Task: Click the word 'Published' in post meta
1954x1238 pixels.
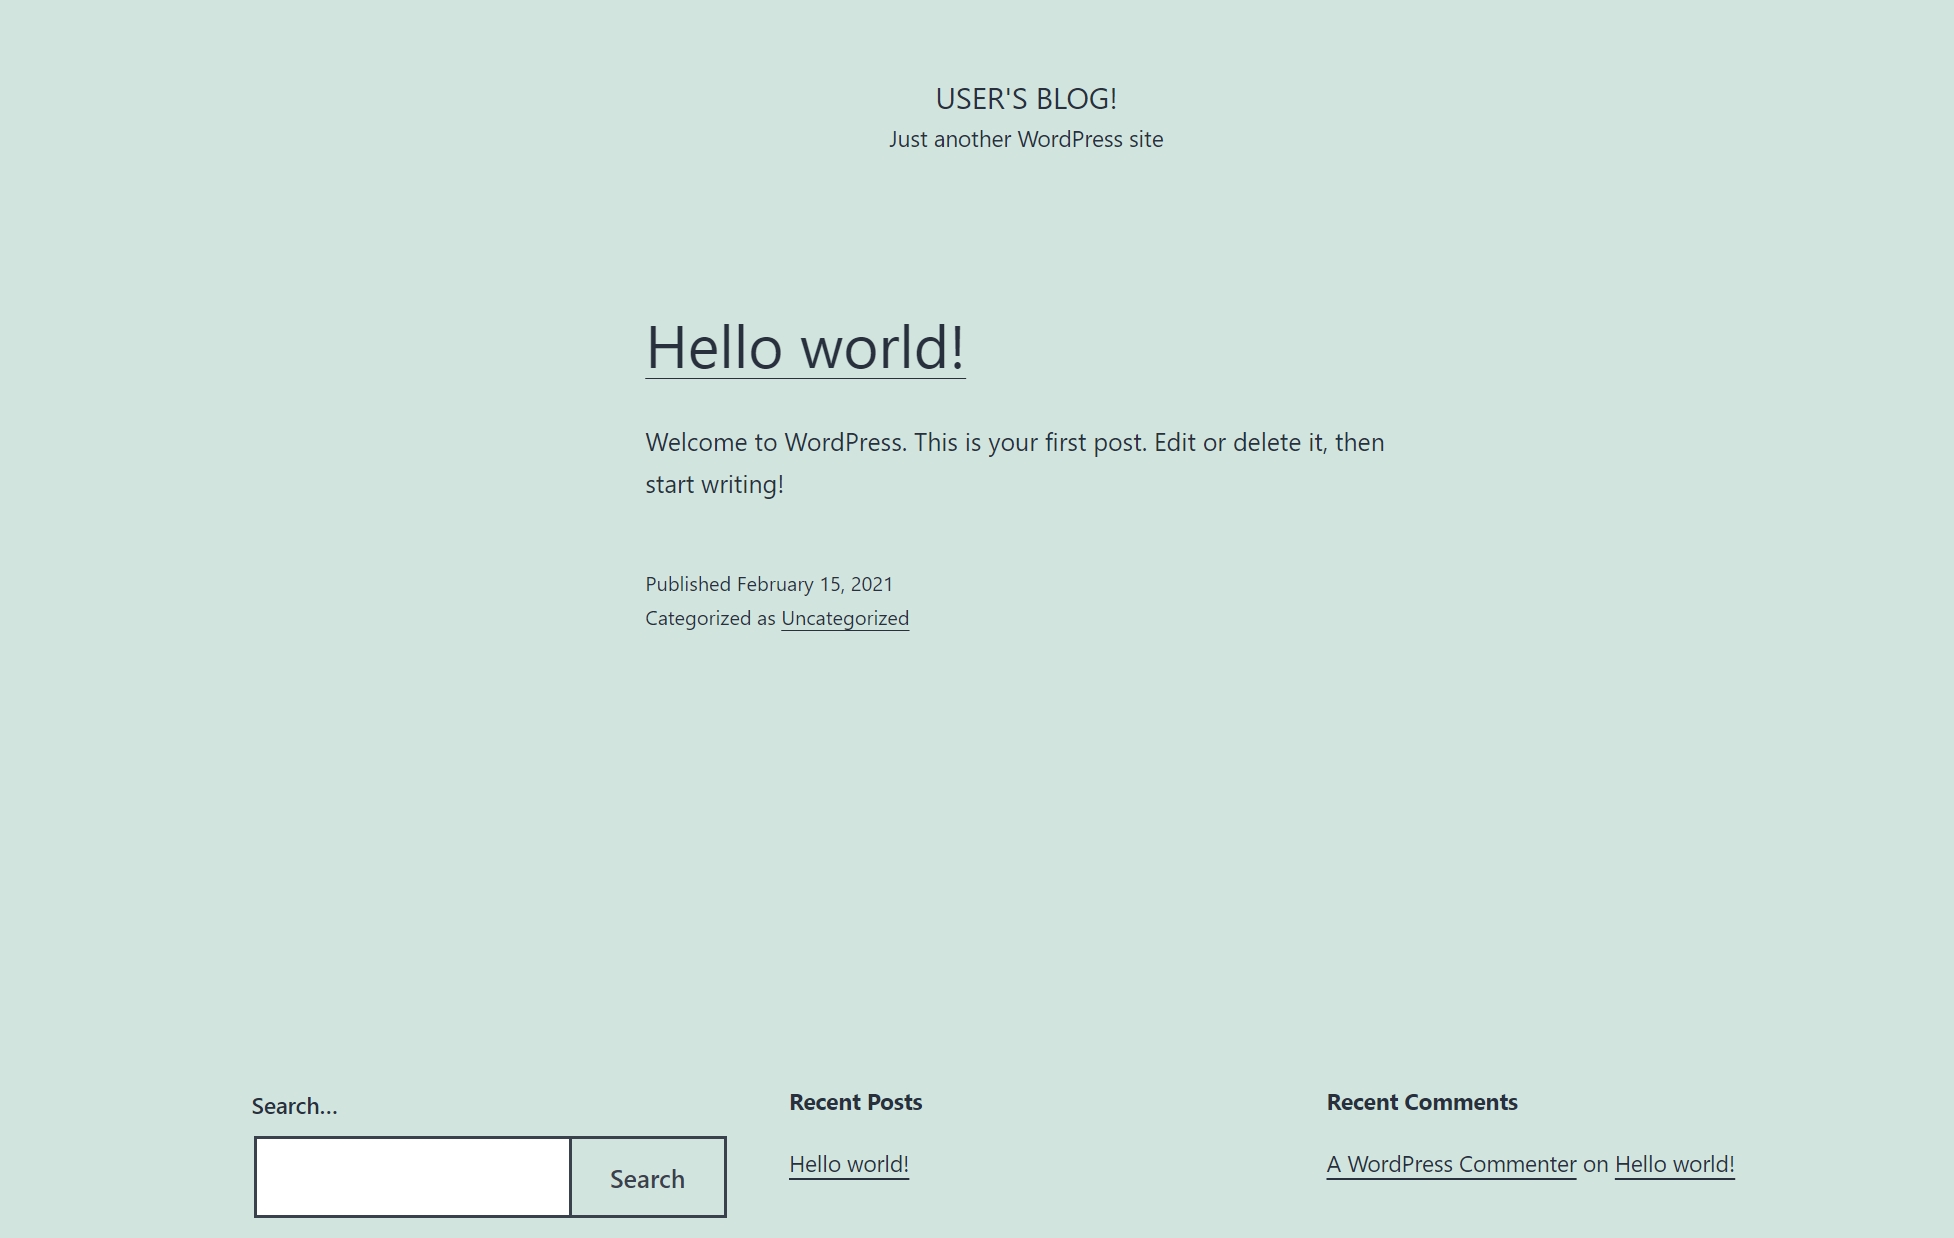Action: (688, 584)
